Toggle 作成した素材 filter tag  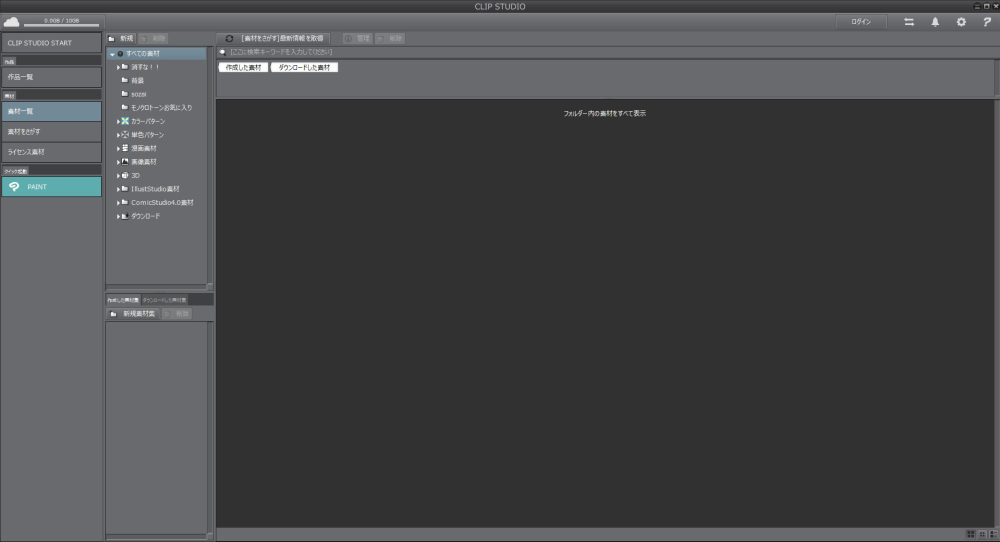coord(244,68)
